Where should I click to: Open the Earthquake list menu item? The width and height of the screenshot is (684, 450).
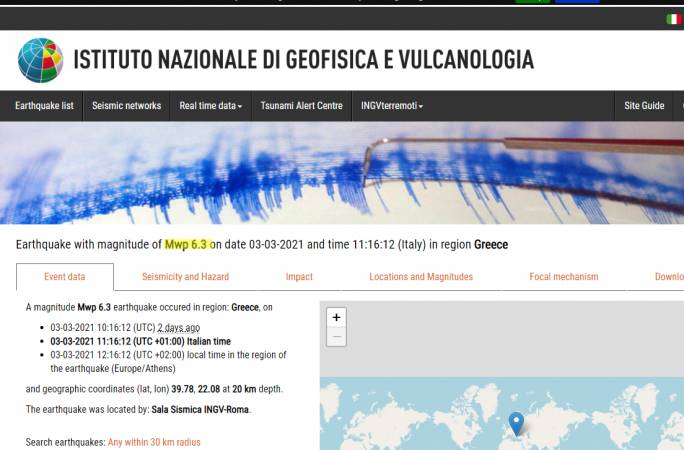tap(44, 106)
